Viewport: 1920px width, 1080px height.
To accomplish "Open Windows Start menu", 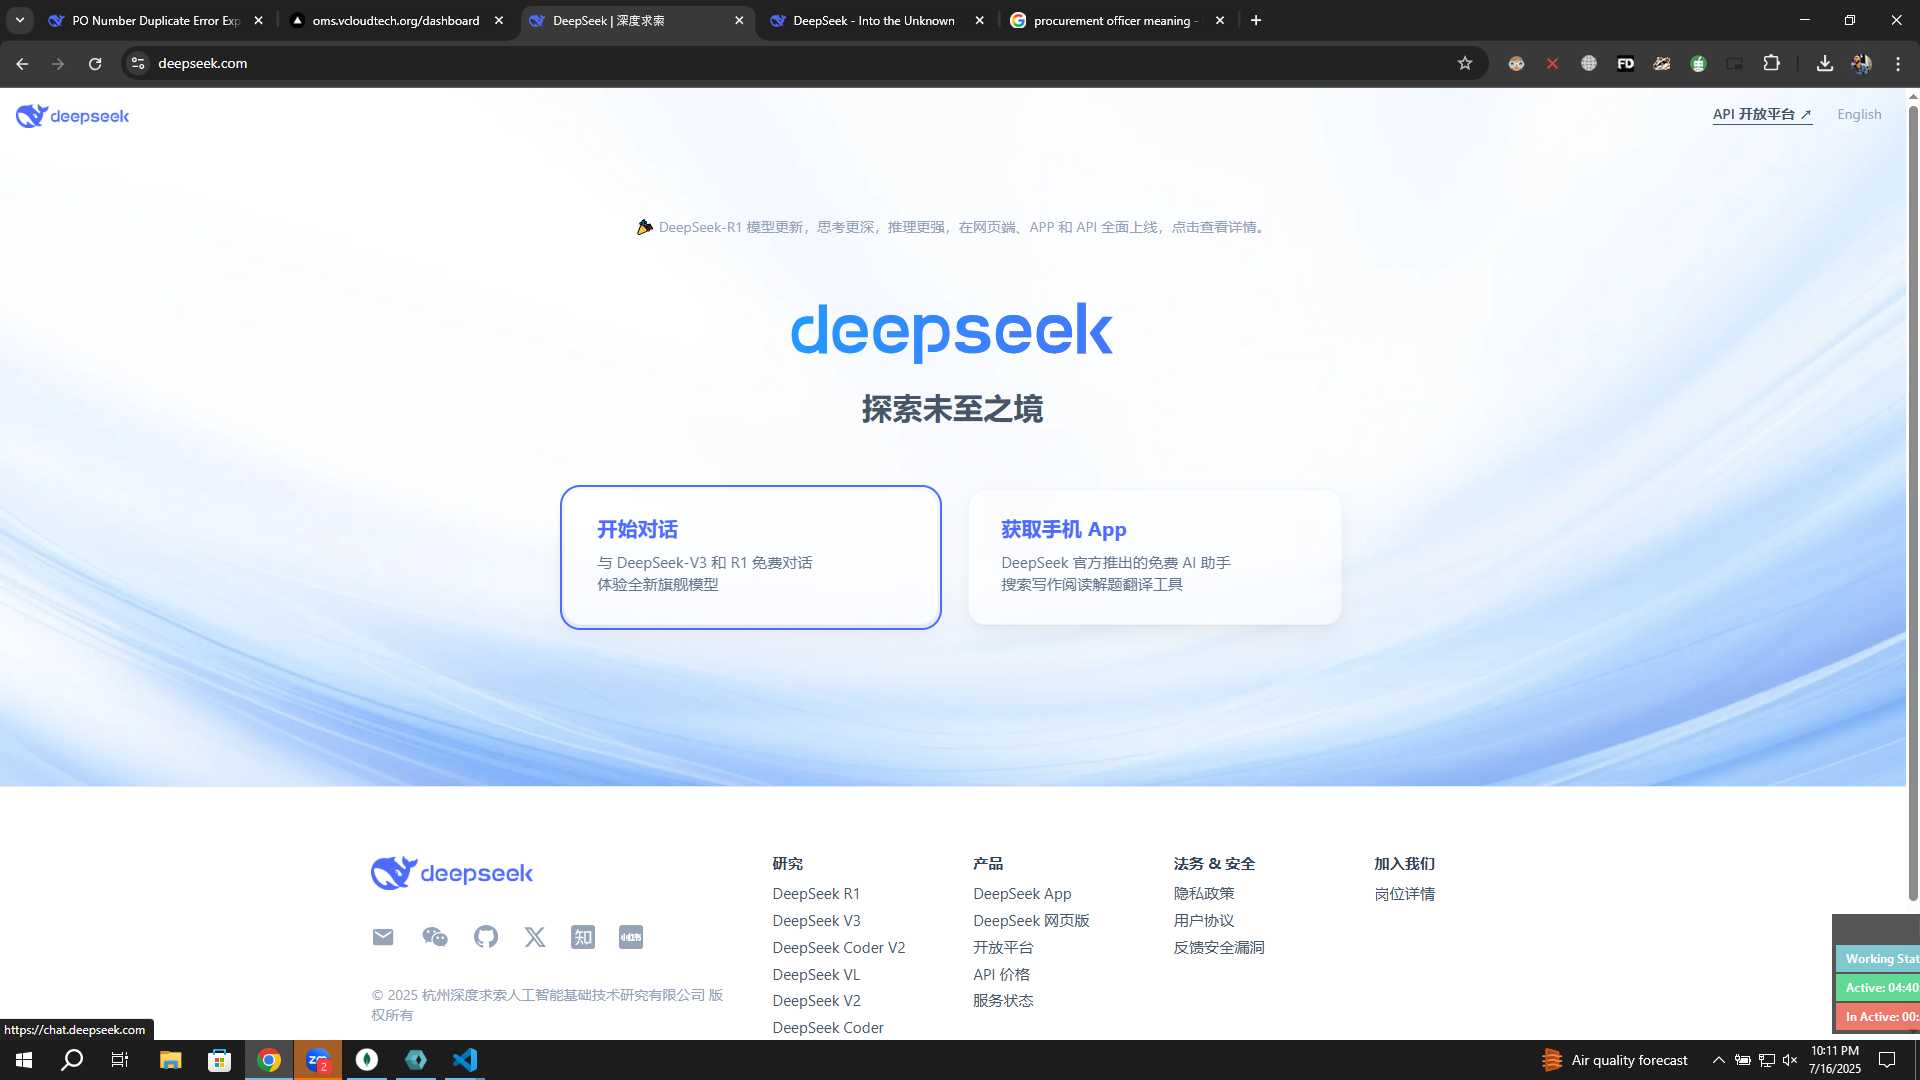I will click(x=24, y=1060).
